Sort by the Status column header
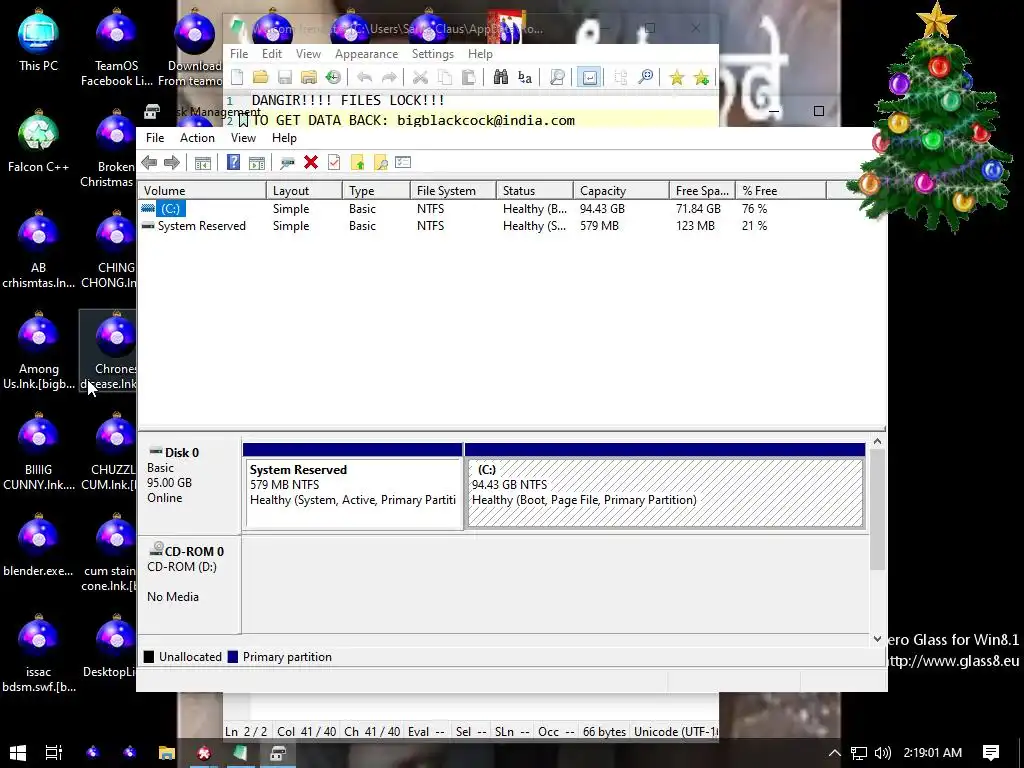 [535, 191]
